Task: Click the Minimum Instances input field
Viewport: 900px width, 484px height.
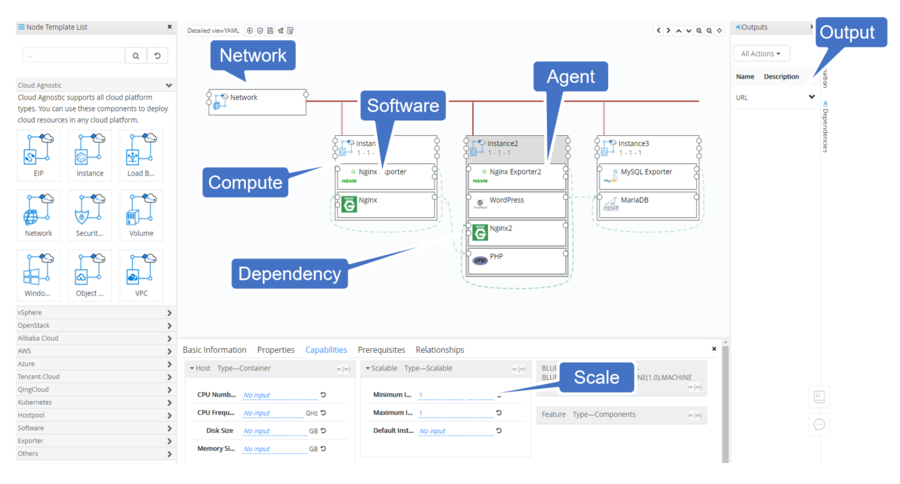Action: click(x=456, y=395)
